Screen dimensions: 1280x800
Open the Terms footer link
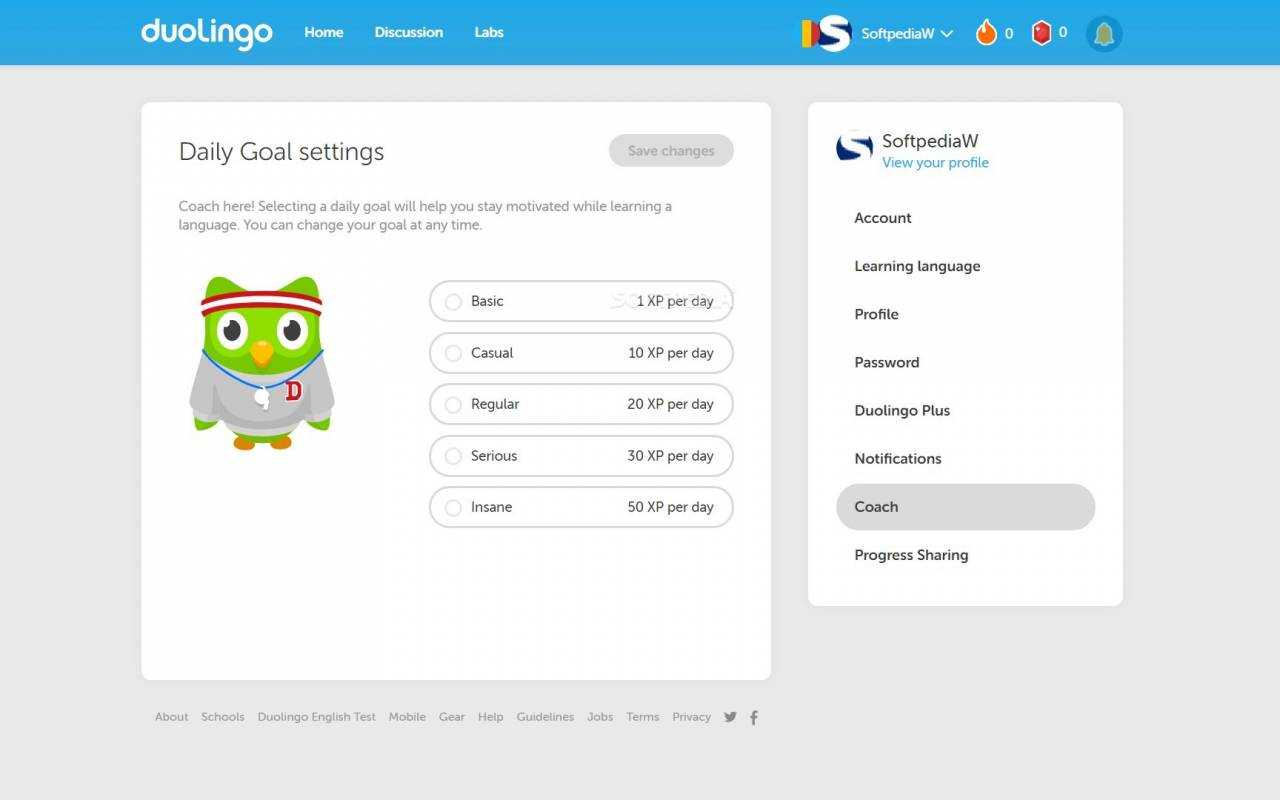pos(642,717)
